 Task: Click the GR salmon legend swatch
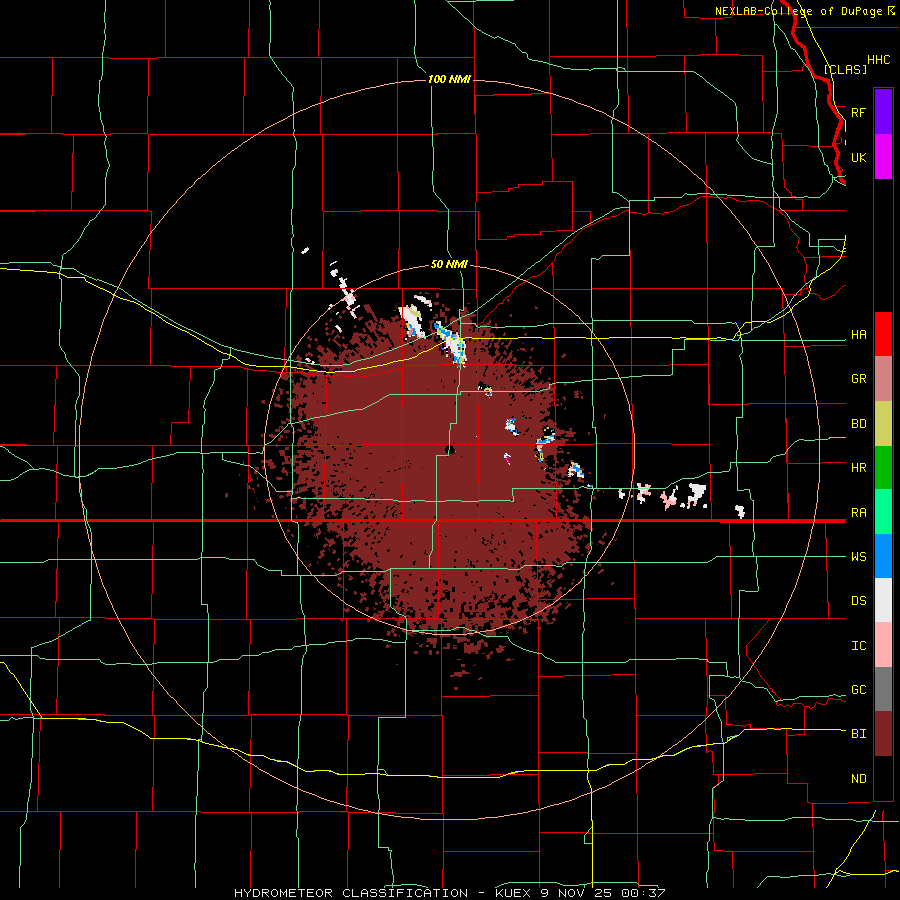pos(883,379)
